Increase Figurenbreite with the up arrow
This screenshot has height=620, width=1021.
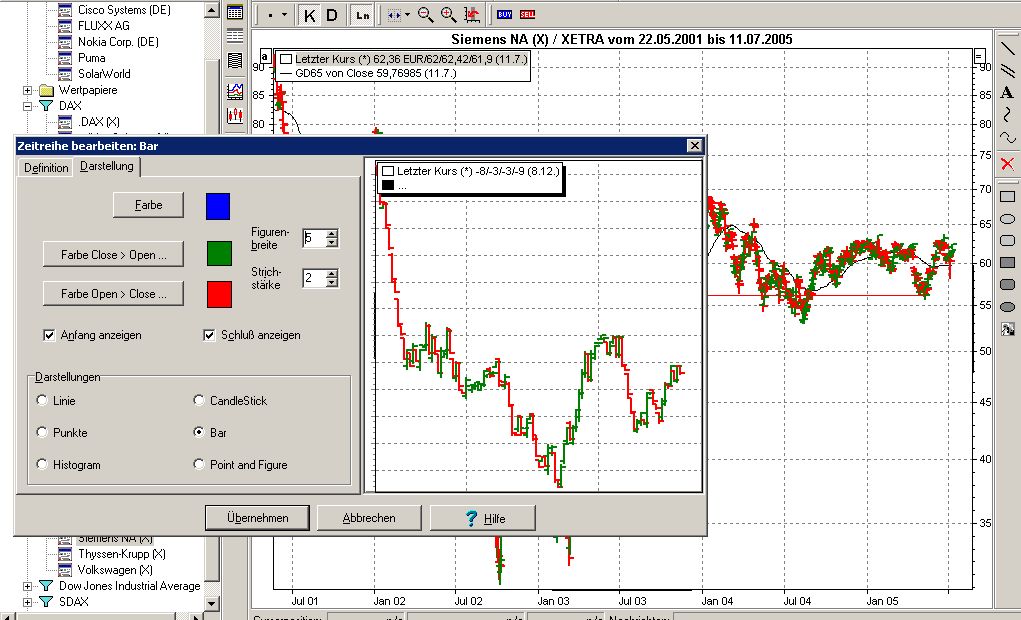[332, 234]
